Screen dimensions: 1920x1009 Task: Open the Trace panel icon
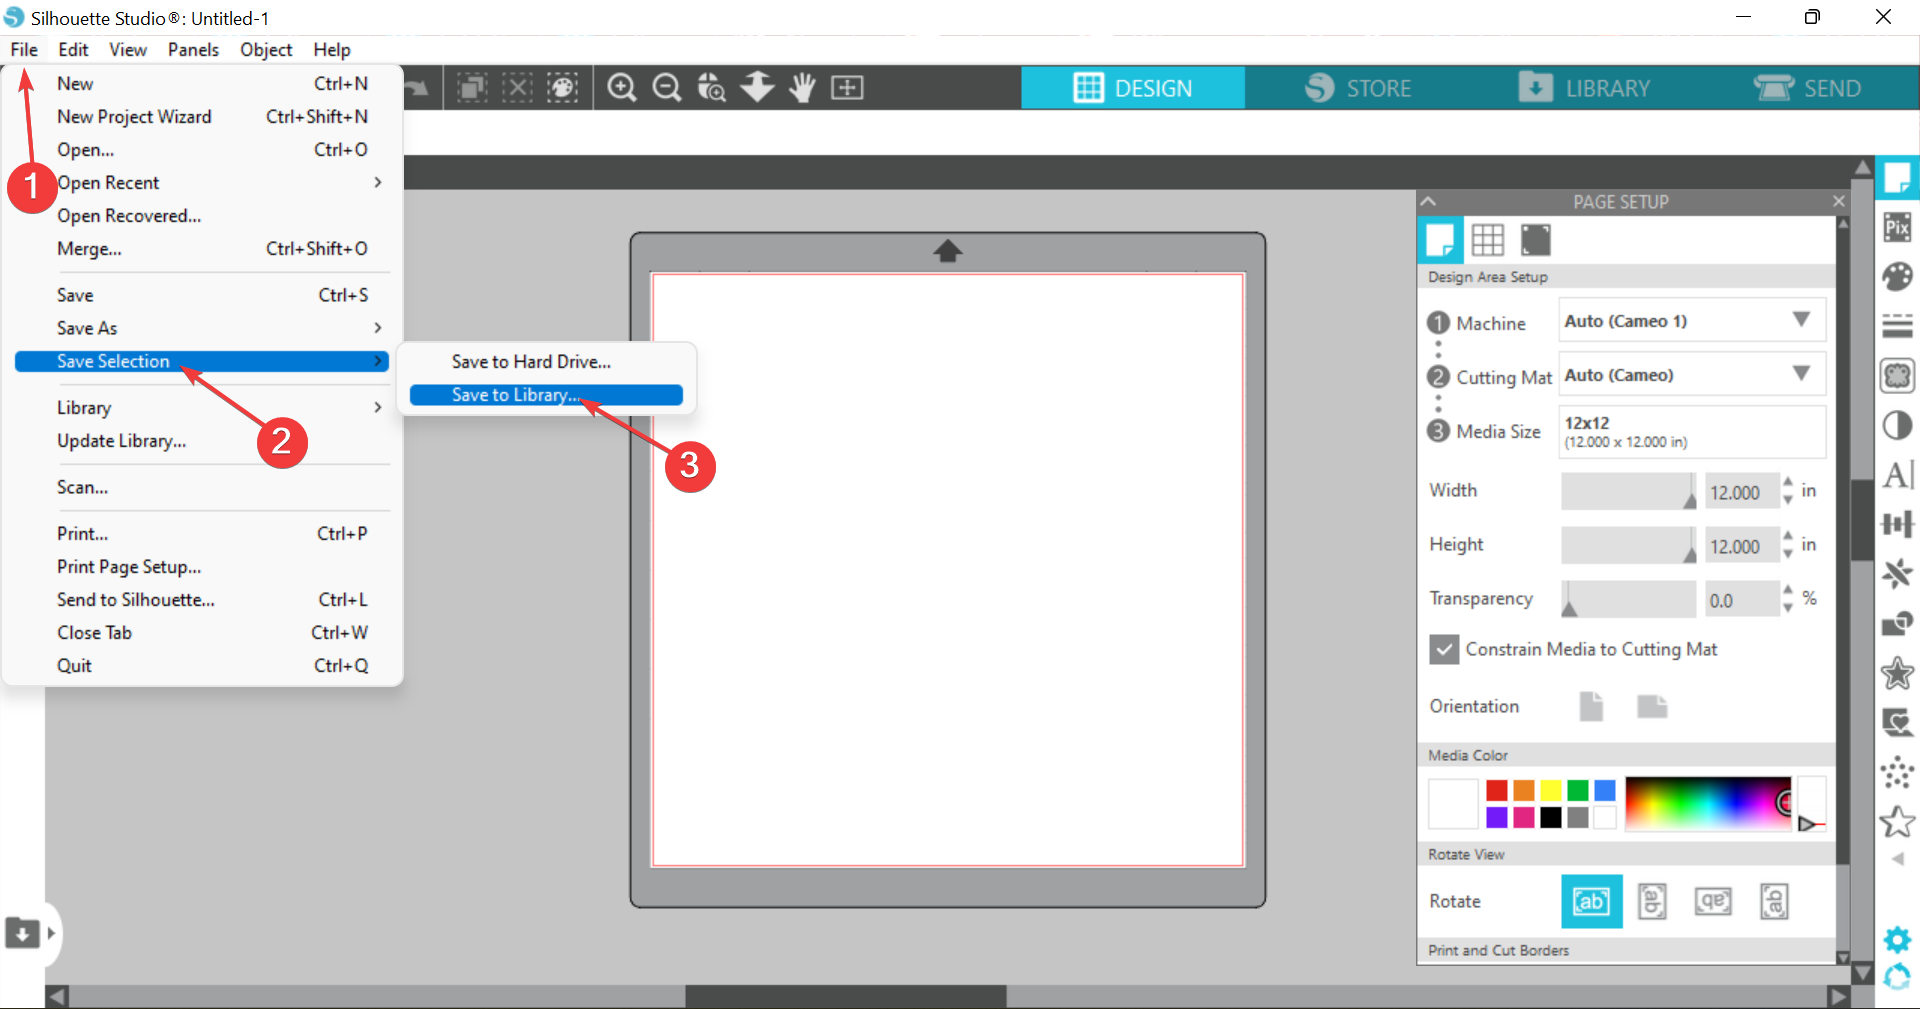pos(1897,376)
